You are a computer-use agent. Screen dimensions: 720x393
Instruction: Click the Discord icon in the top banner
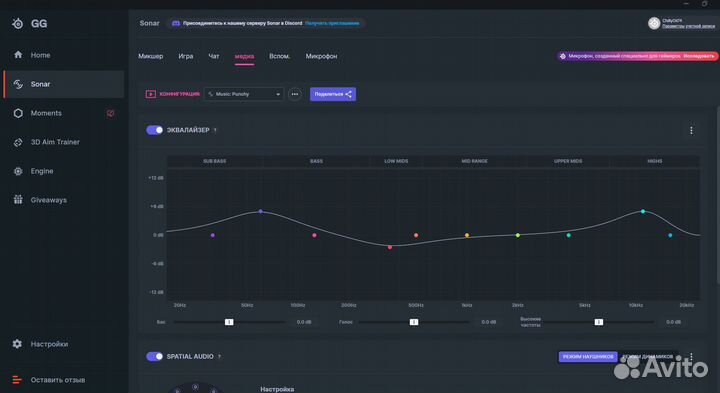pyautogui.click(x=176, y=23)
